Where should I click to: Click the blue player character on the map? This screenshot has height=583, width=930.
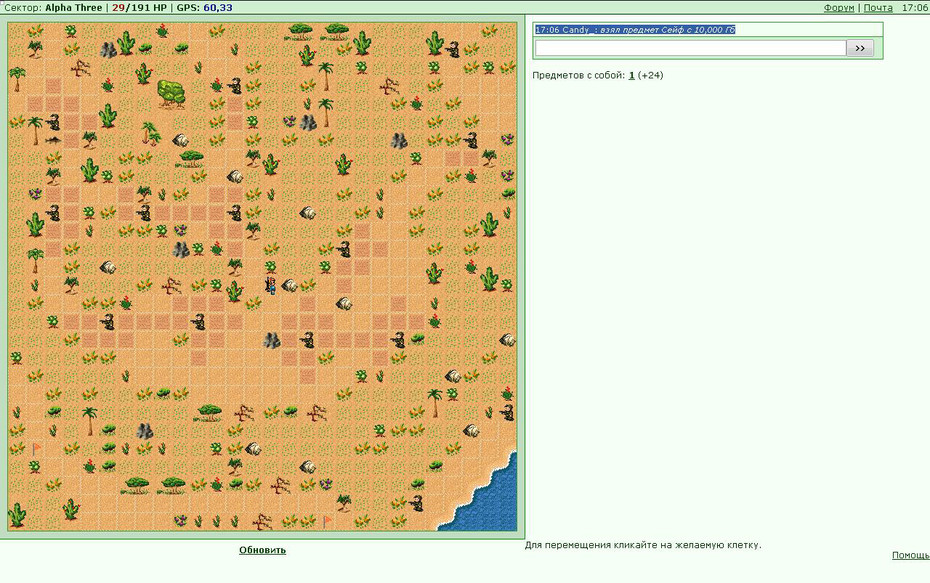(x=270, y=285)
